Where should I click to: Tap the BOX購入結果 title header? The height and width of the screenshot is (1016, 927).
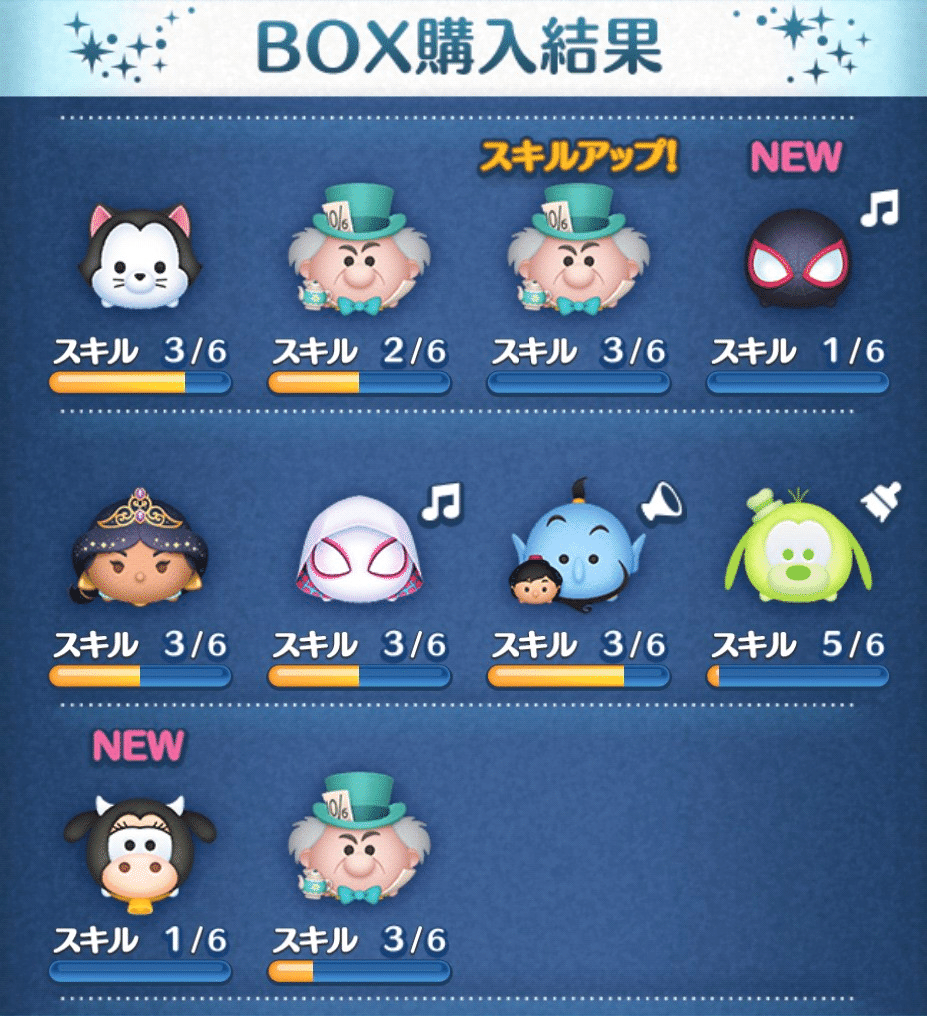459,47
